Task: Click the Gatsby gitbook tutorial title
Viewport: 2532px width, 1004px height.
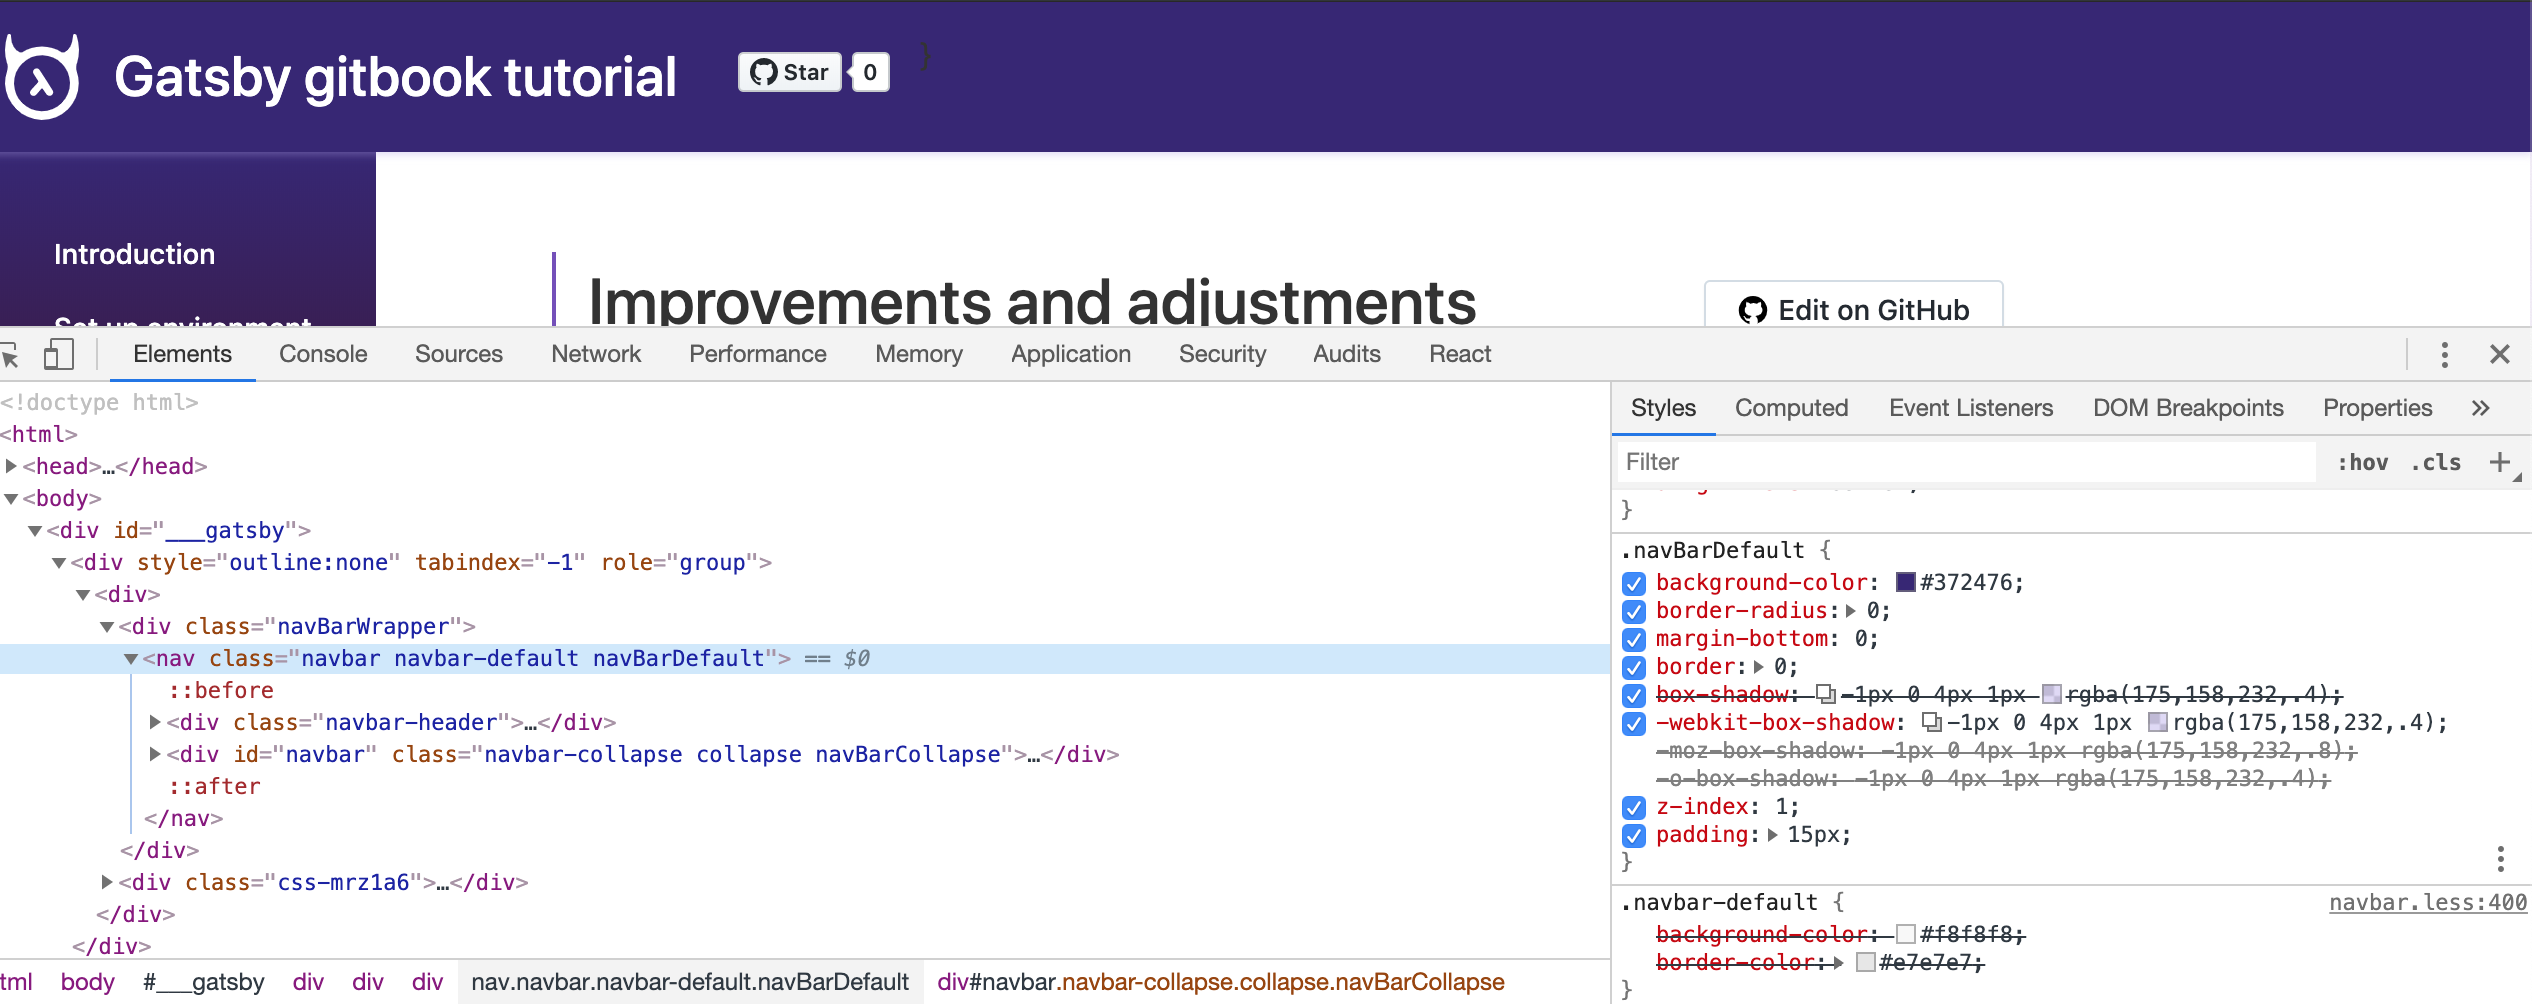Action: (395, 77)
